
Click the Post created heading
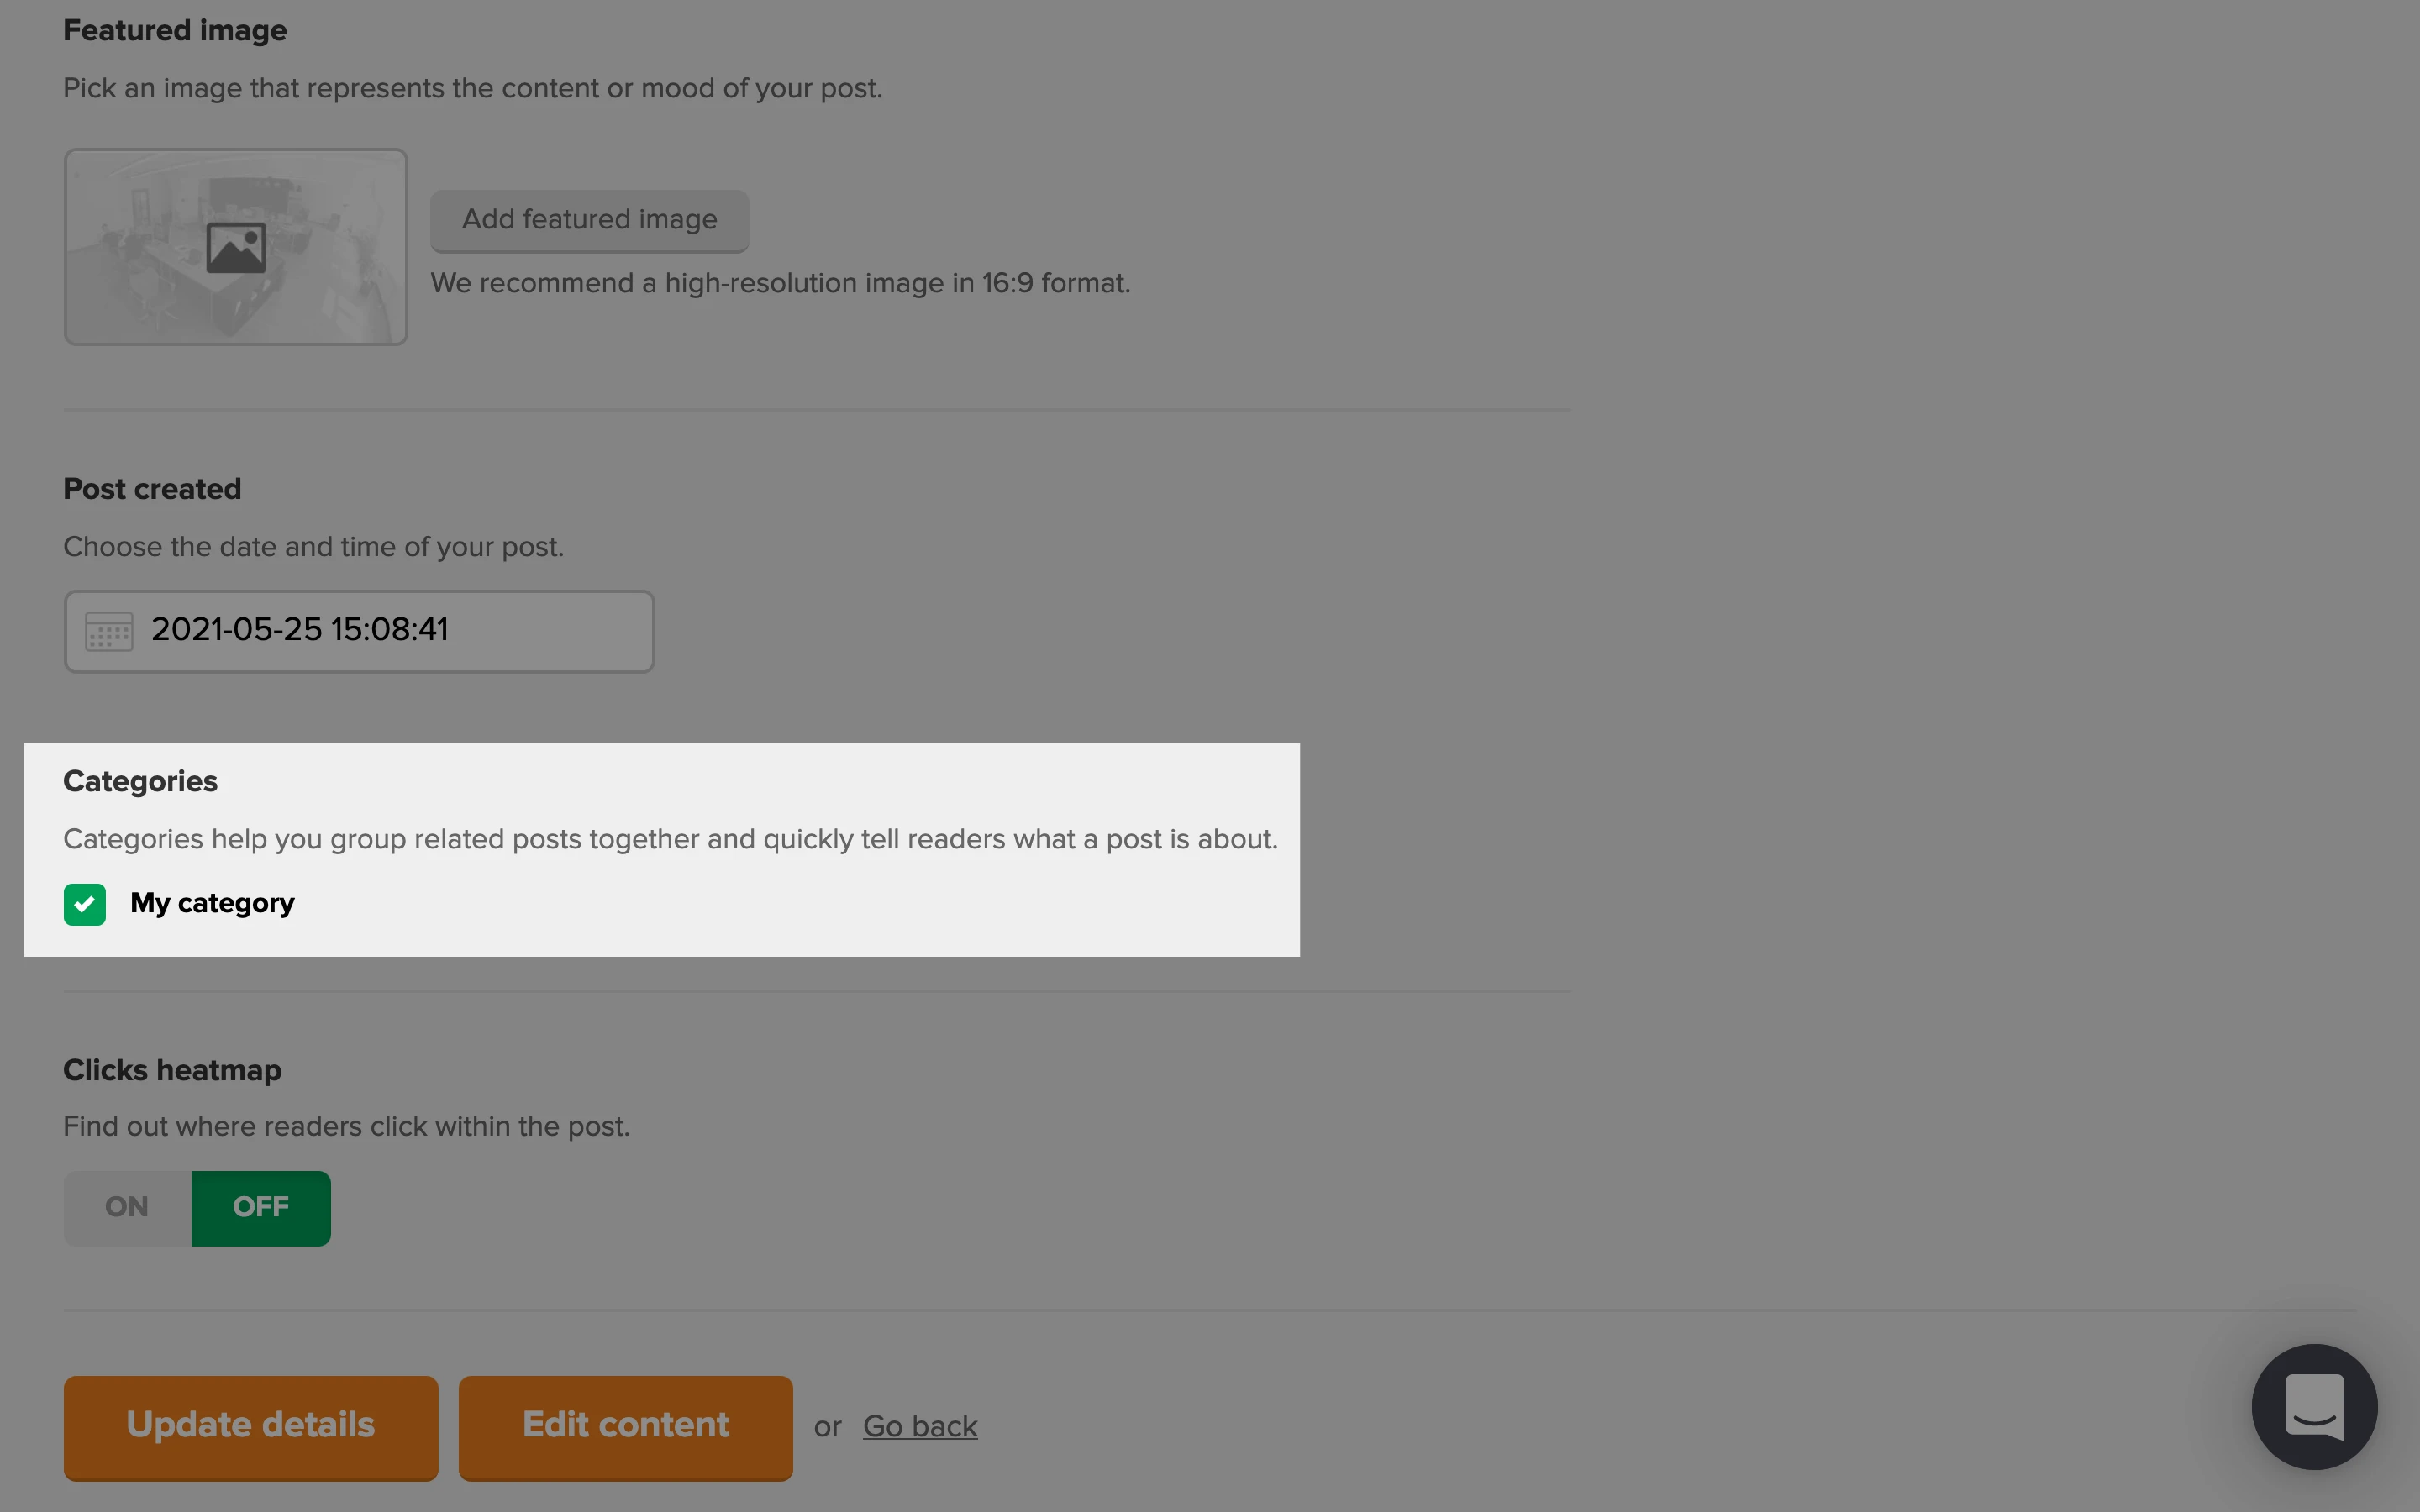click(x=152, y=489)
